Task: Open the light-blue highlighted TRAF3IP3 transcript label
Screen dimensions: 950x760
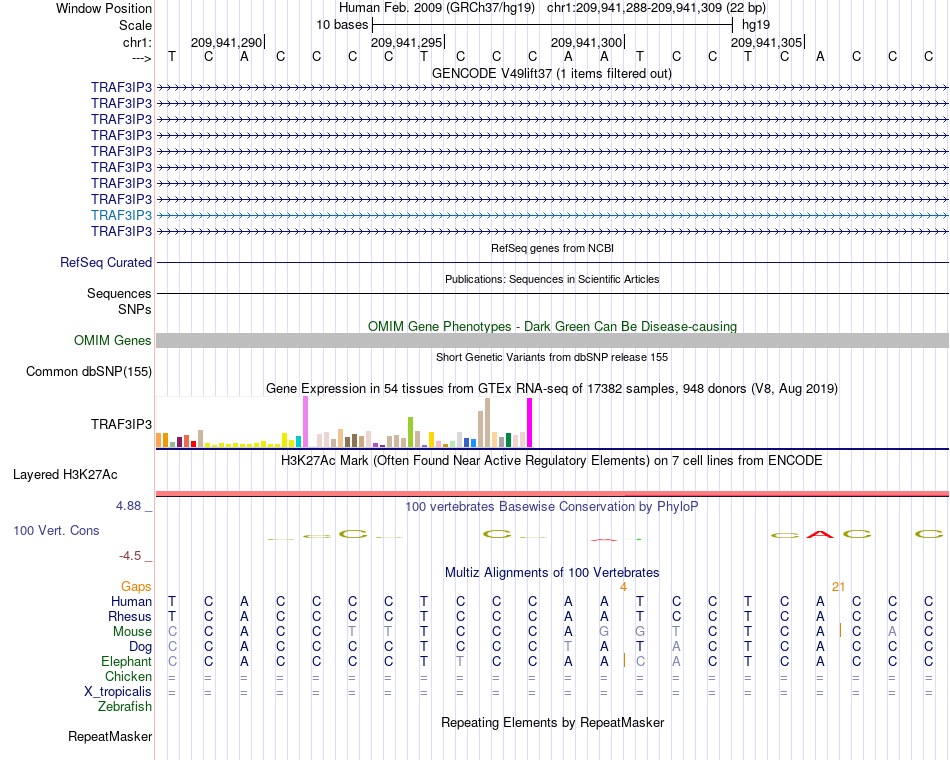Action: click(x=121, y=215)
